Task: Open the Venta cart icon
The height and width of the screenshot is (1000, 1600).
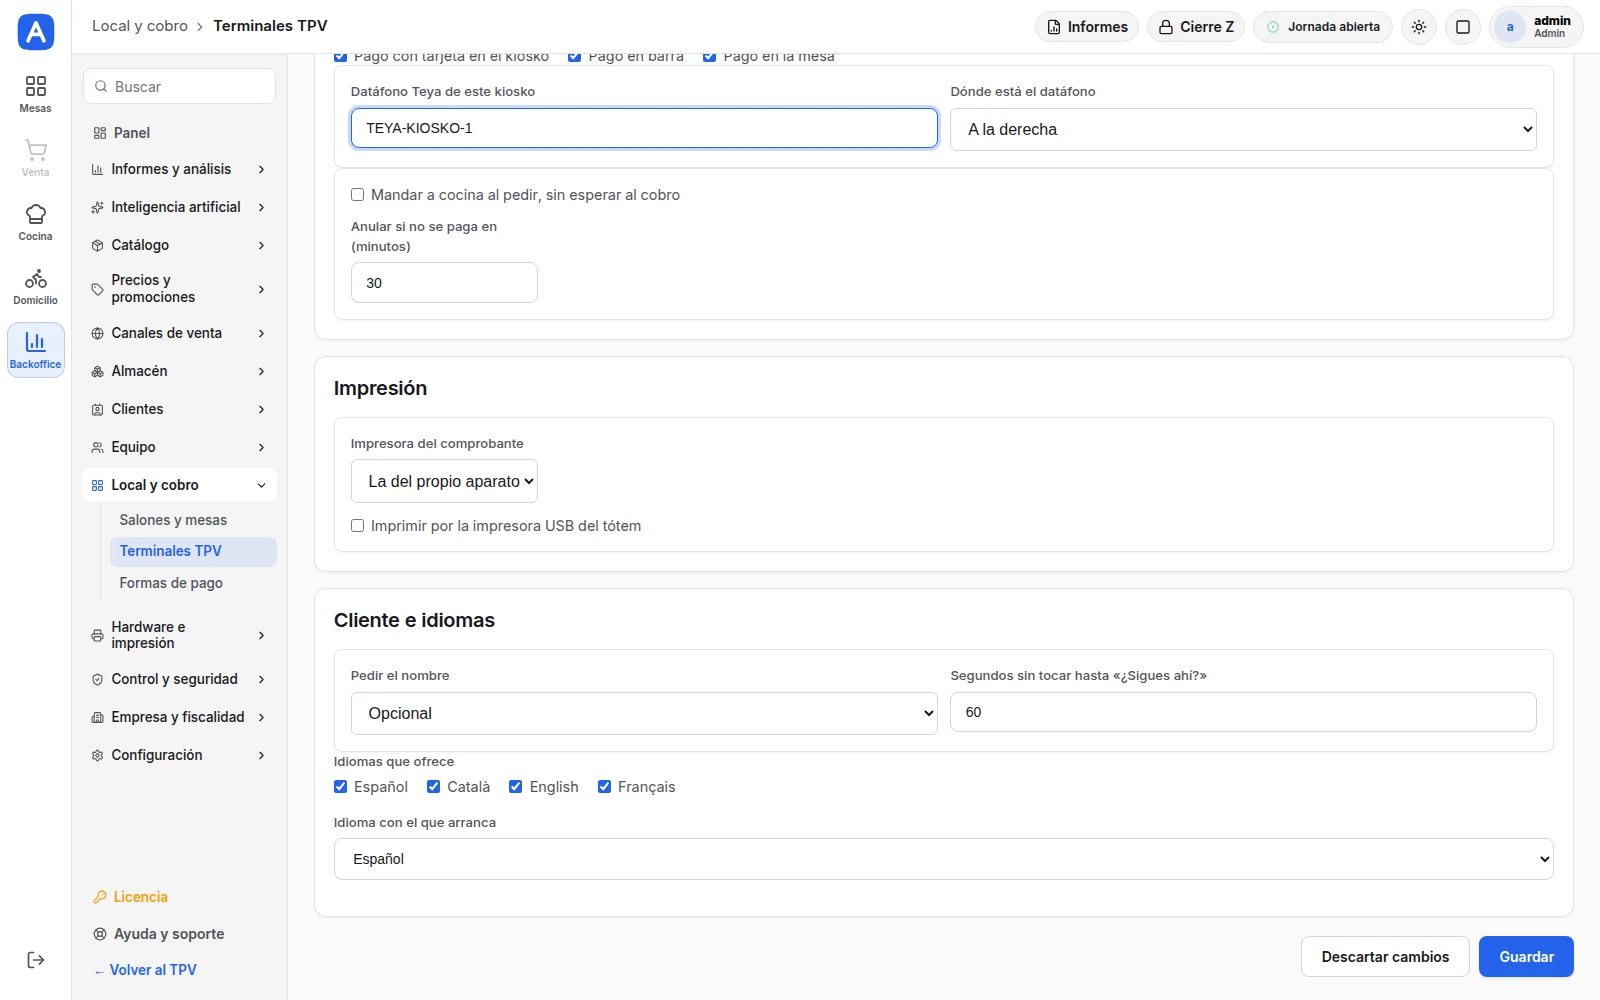Action: (x=36, y=158)
